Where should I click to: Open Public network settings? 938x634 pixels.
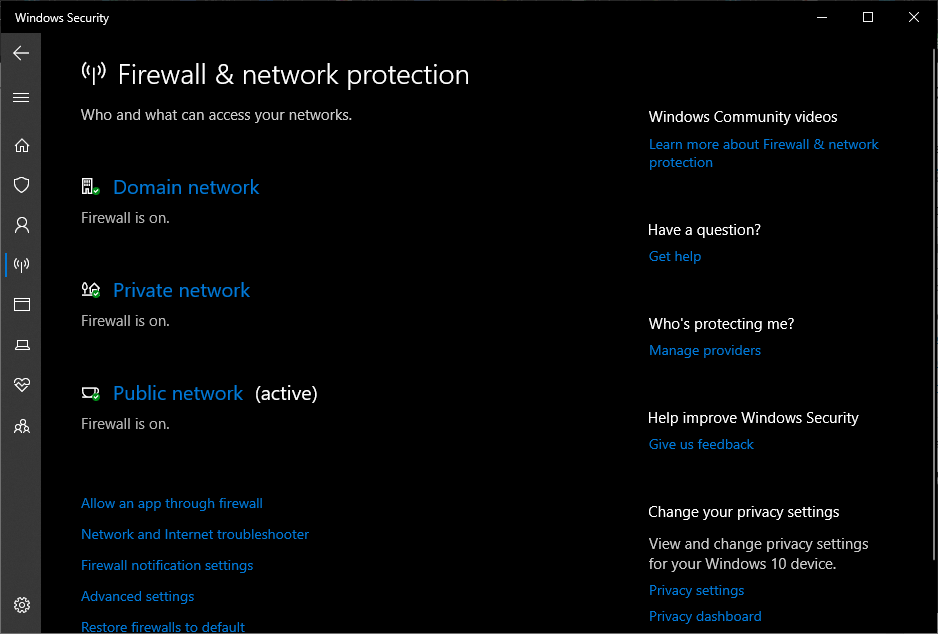pos(178,393)
